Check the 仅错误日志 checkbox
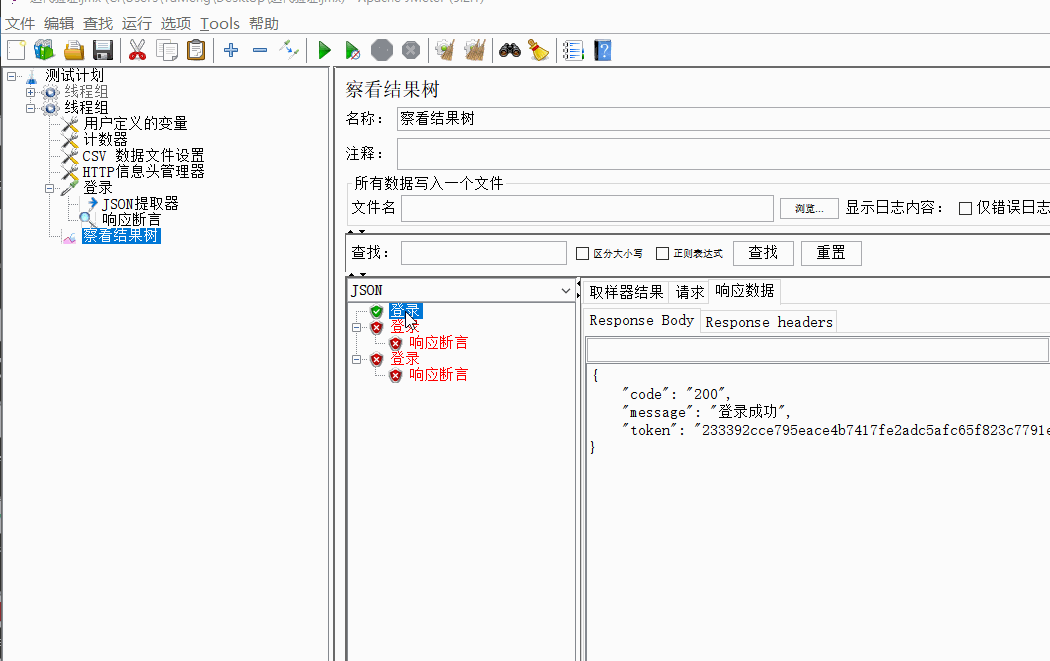The width and height of the screenshot is (1050, 661). [965, 208]
